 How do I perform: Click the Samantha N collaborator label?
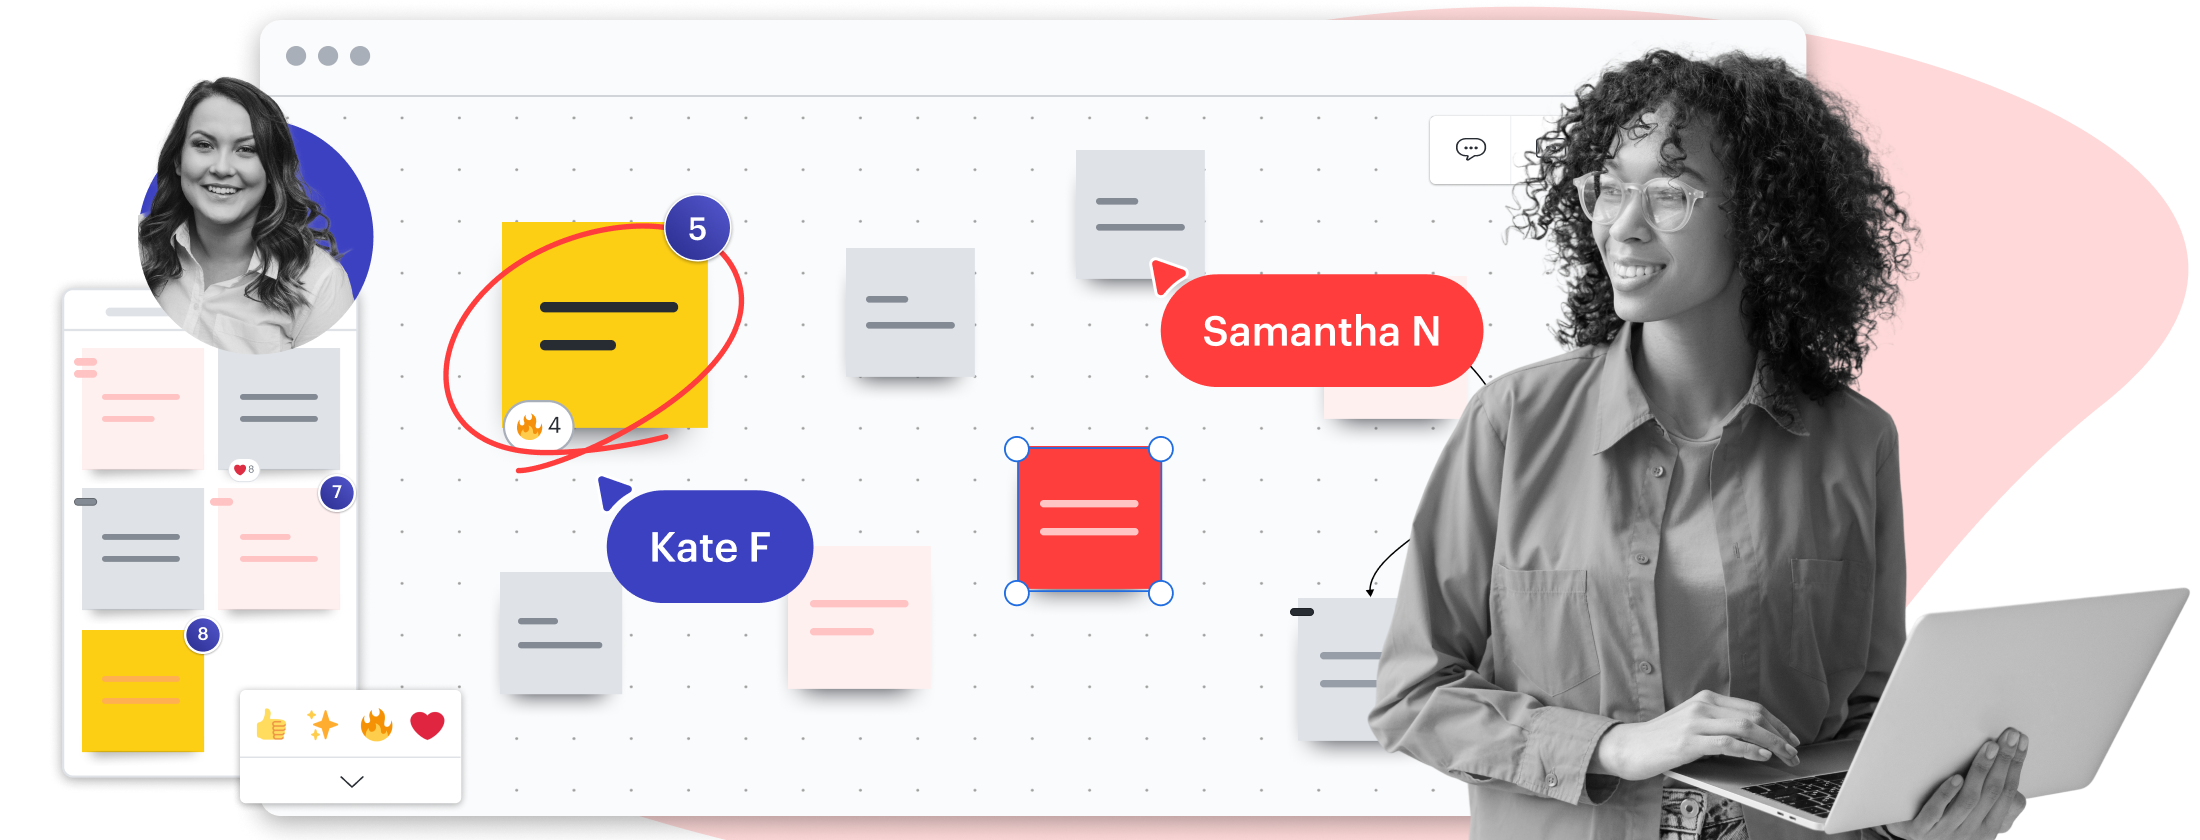pos(1321,331)
